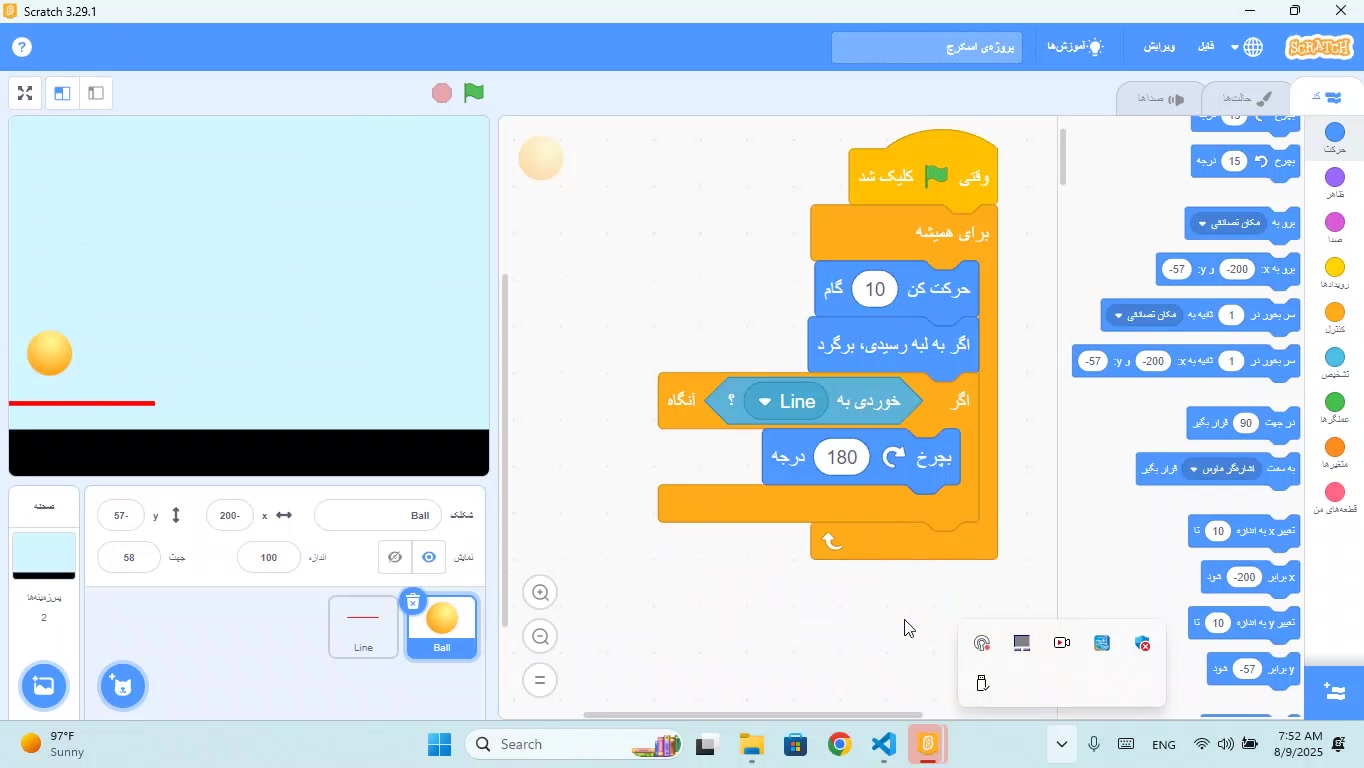1364x768 pixels.
Task: Select the blue Motion block category
Action: coord(1335,138)
